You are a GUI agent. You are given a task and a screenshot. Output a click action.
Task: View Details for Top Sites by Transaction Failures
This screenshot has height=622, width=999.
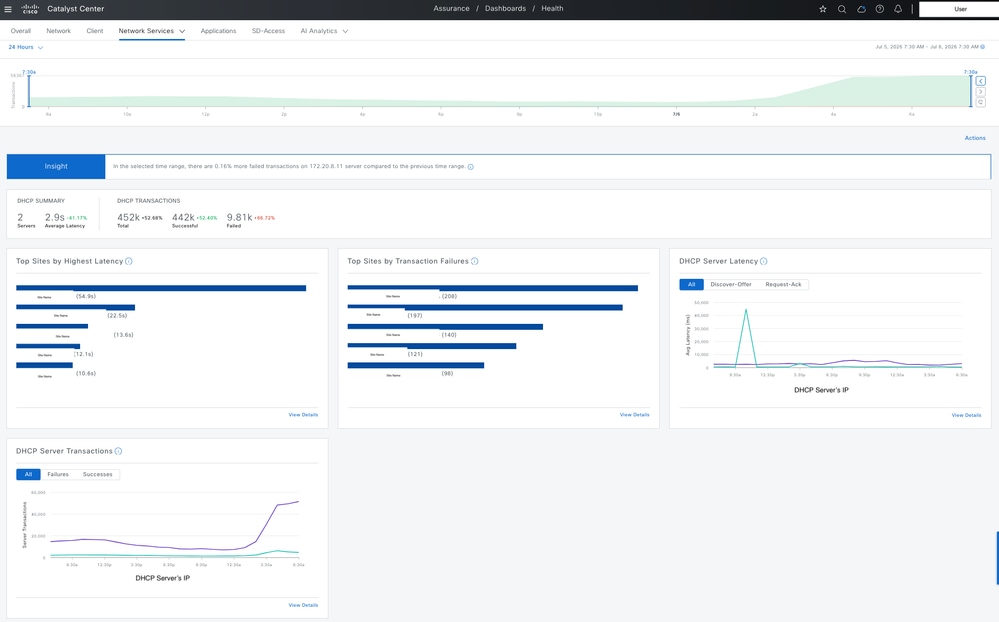(635, 415)
